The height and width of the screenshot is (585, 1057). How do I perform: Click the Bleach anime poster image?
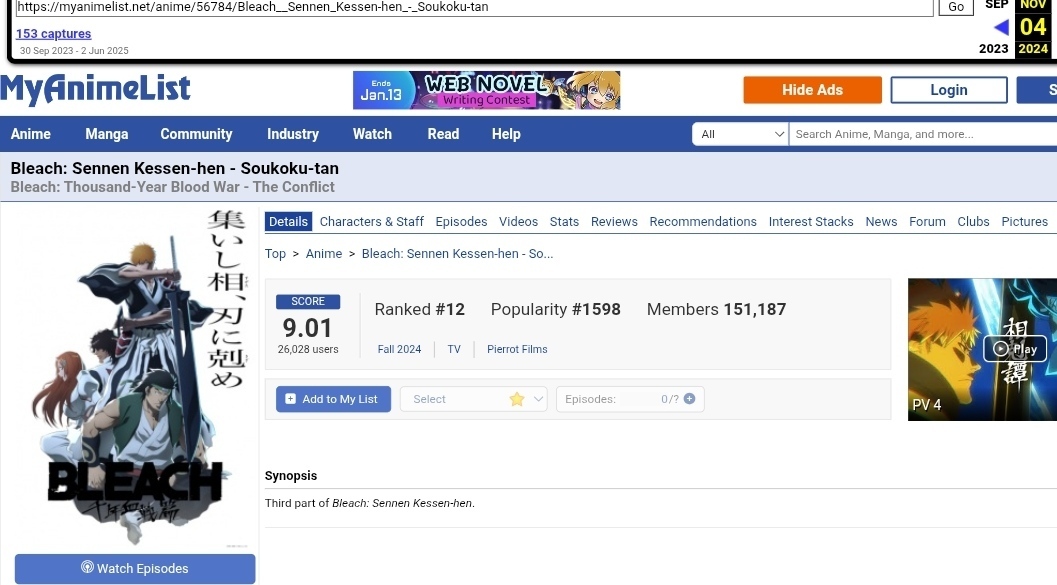(x=130, y=378)
